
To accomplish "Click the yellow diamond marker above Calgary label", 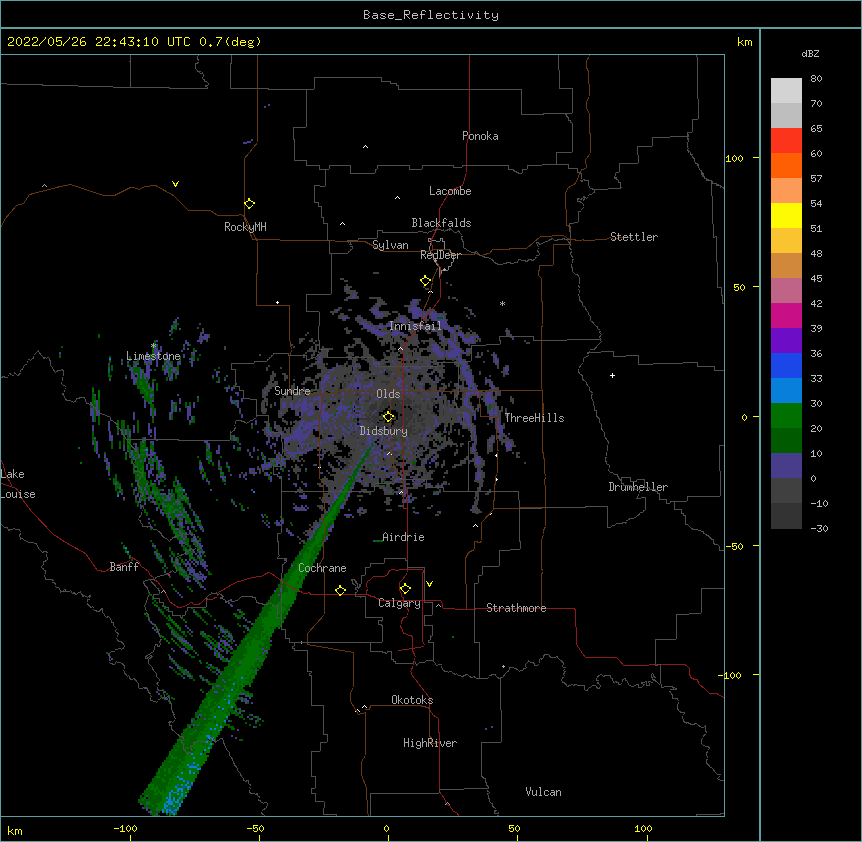I will coord(405,589).
